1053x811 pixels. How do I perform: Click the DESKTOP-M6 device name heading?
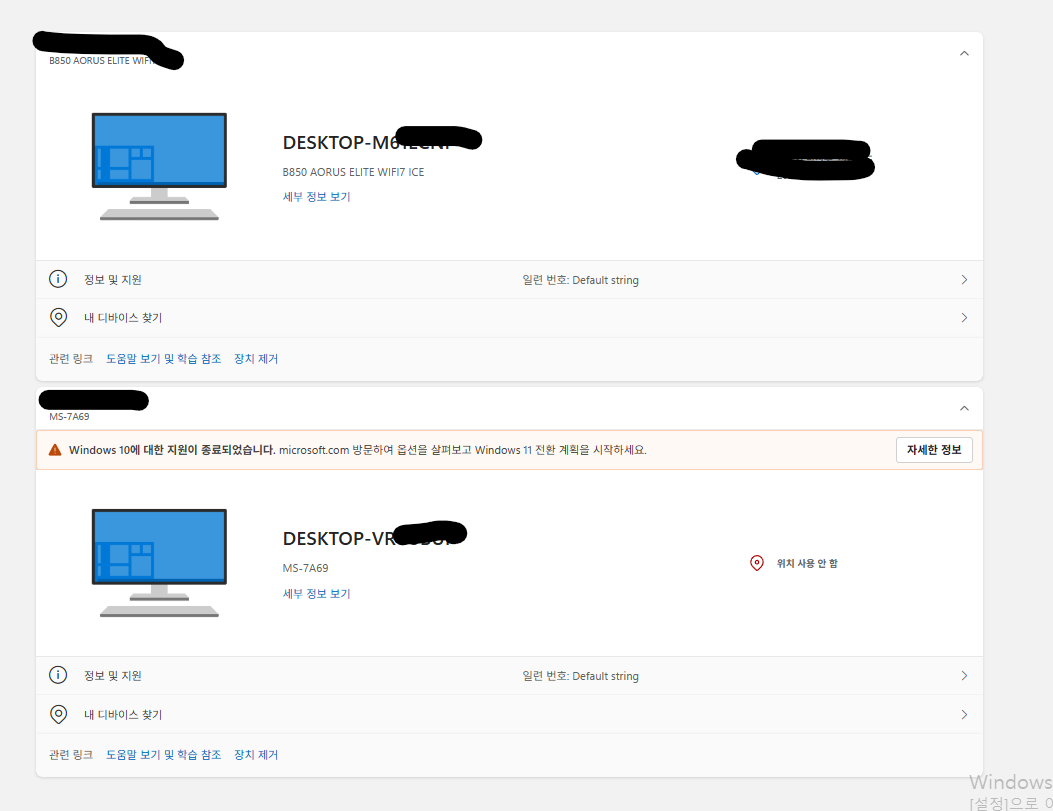tap(367, 142)
